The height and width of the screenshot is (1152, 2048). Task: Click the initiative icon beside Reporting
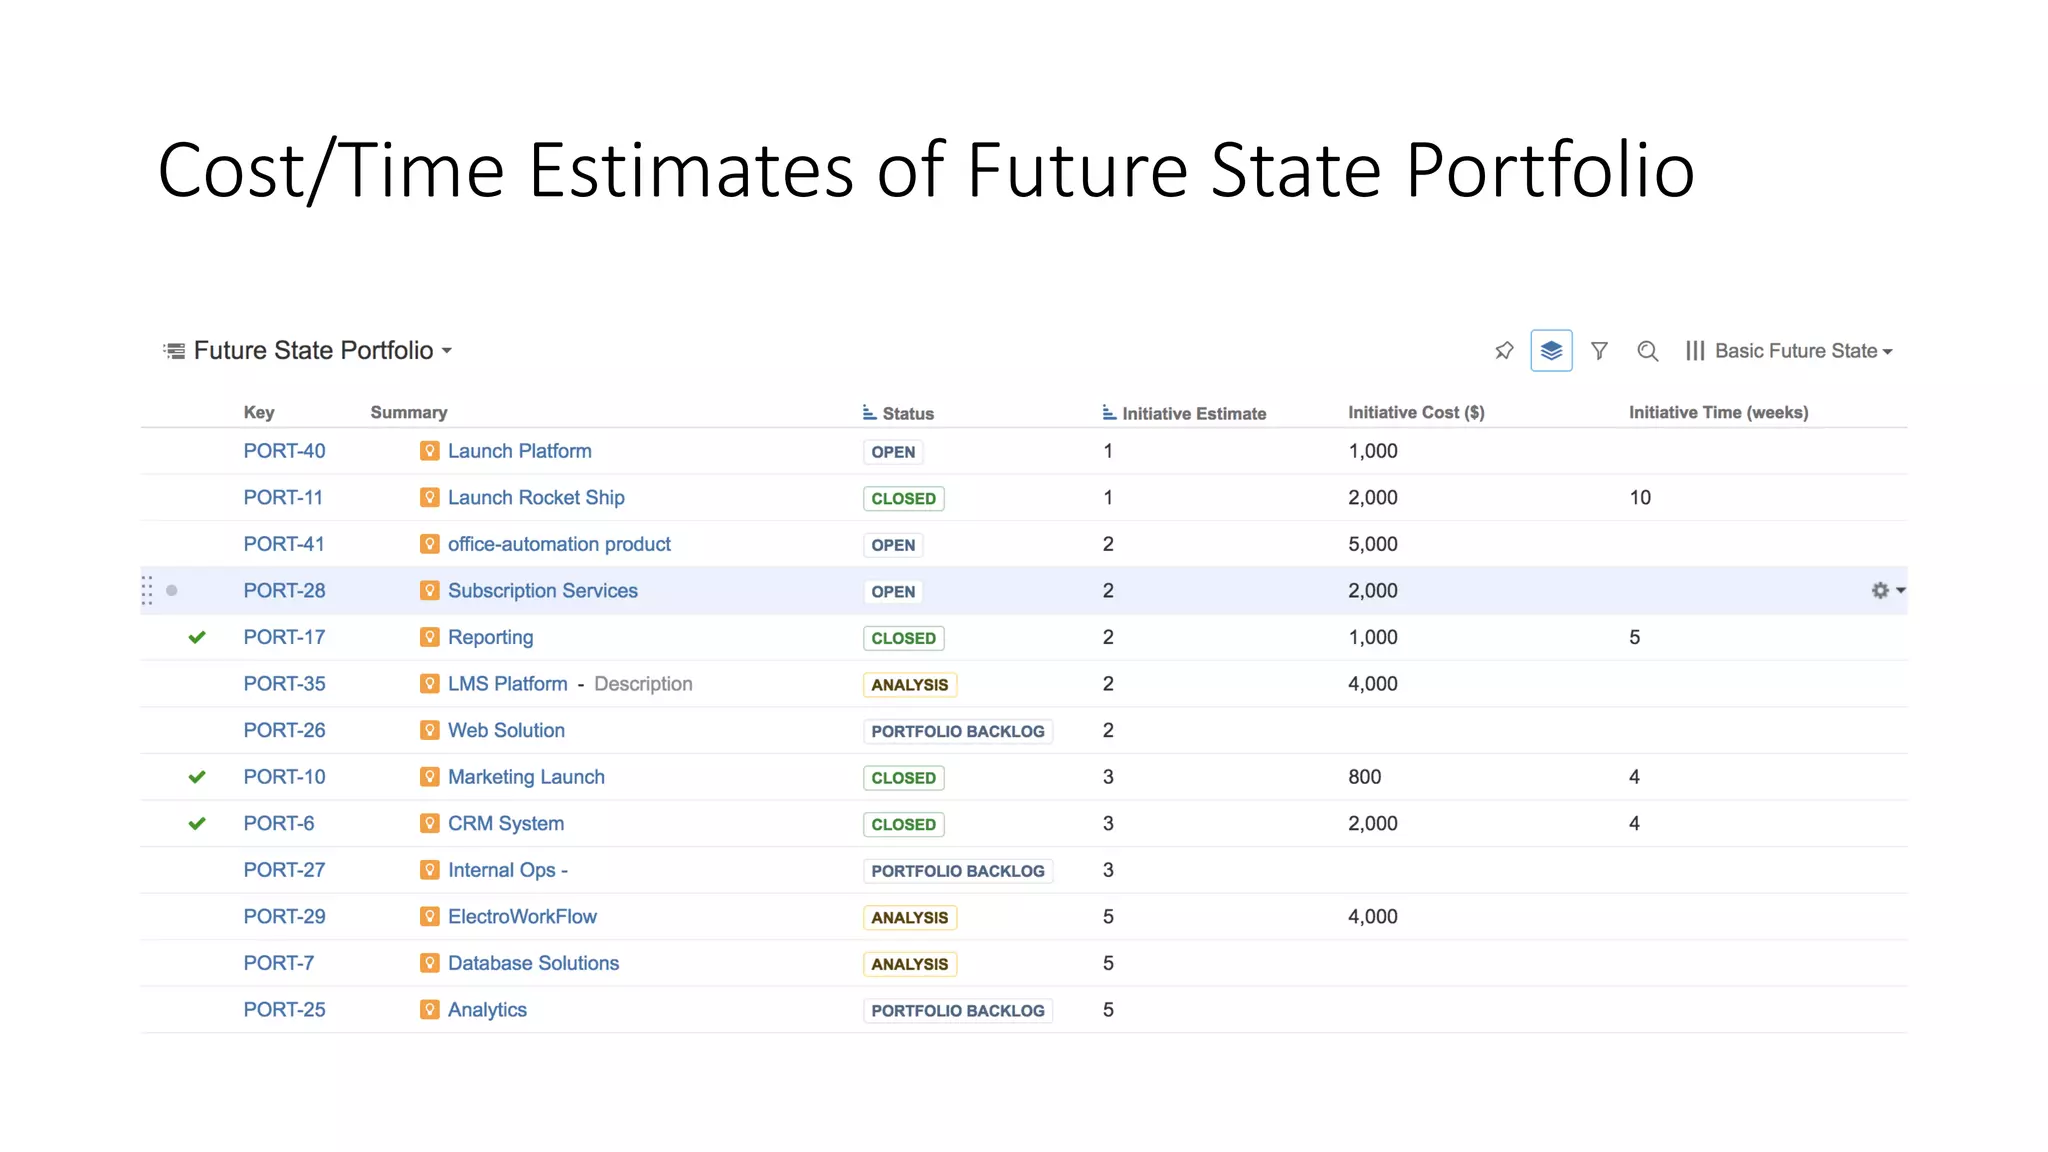(429, 637)
